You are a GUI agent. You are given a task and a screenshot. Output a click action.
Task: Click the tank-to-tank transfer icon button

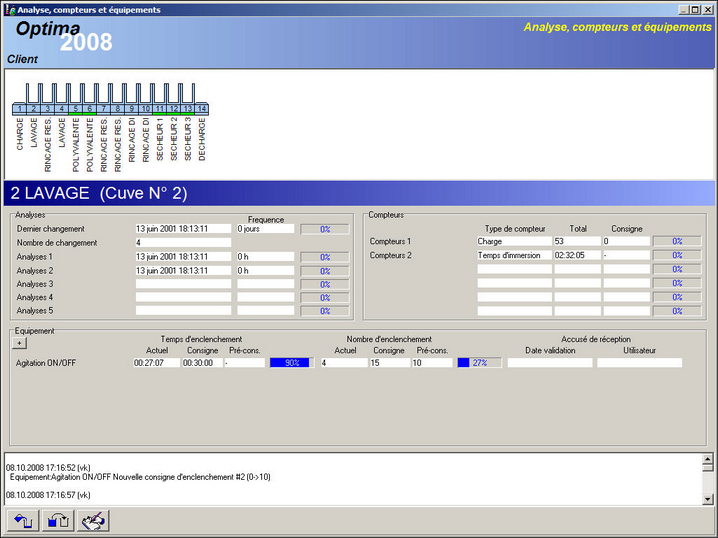[58, 521]
